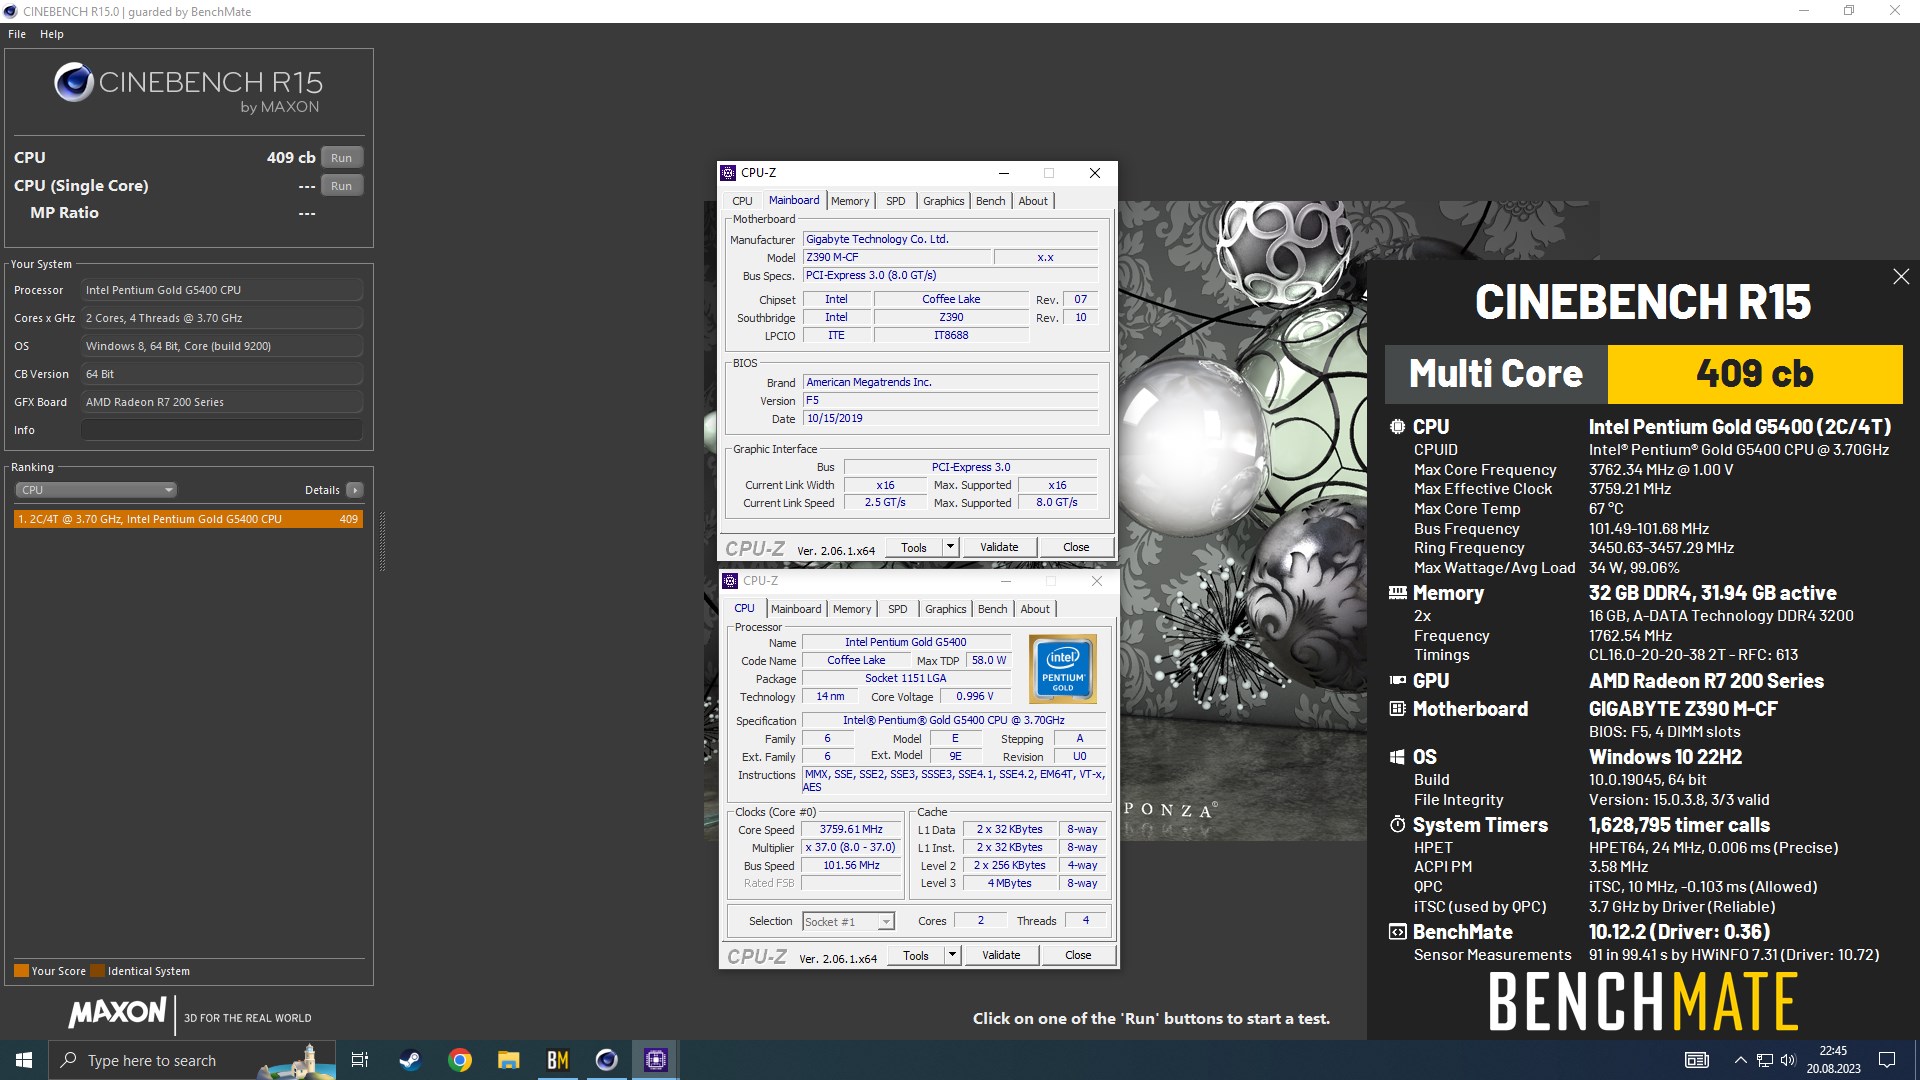Open SPD tab in lower CPU-Z window
Viewport: 1920px width, 1080px height.
click(898, 609)
